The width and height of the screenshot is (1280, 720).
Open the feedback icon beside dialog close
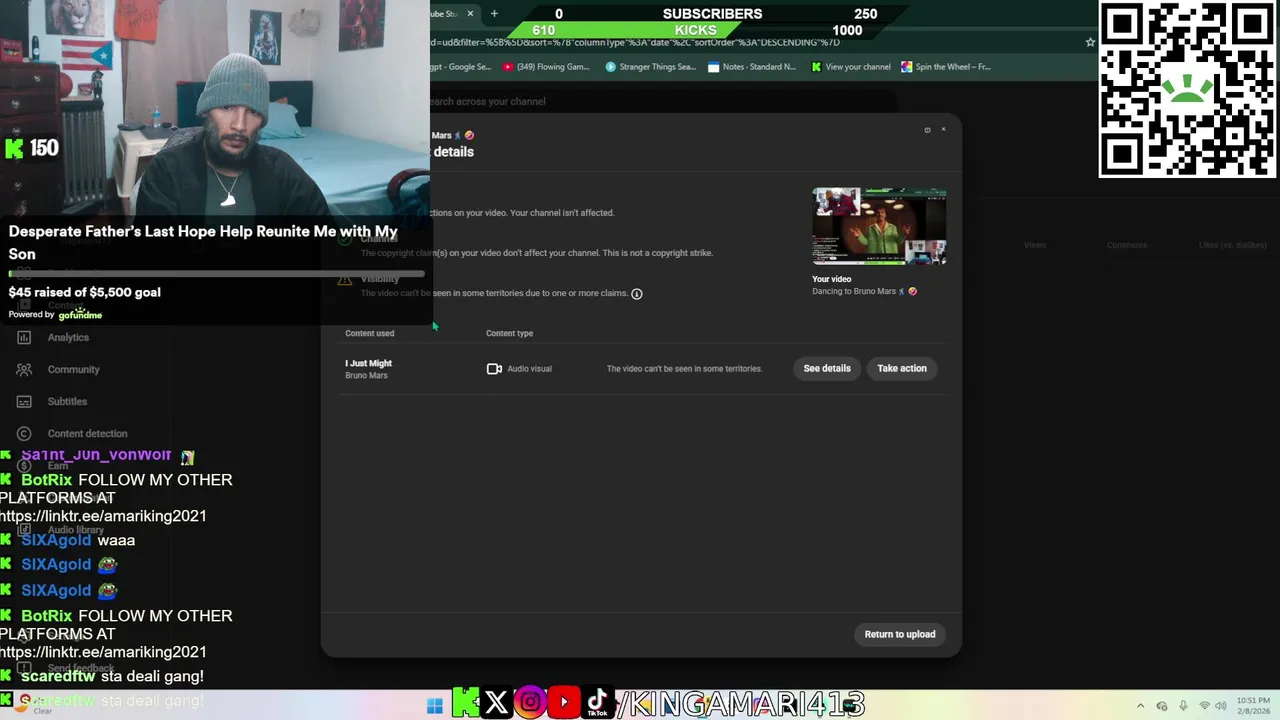[x=927, y=130]
